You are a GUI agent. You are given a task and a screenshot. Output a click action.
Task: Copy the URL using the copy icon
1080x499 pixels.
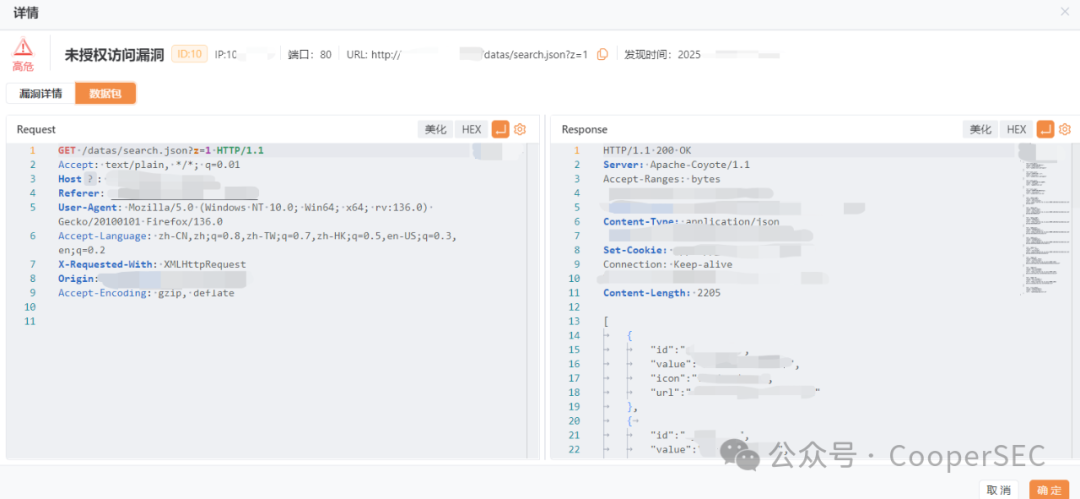pos(602,54)
